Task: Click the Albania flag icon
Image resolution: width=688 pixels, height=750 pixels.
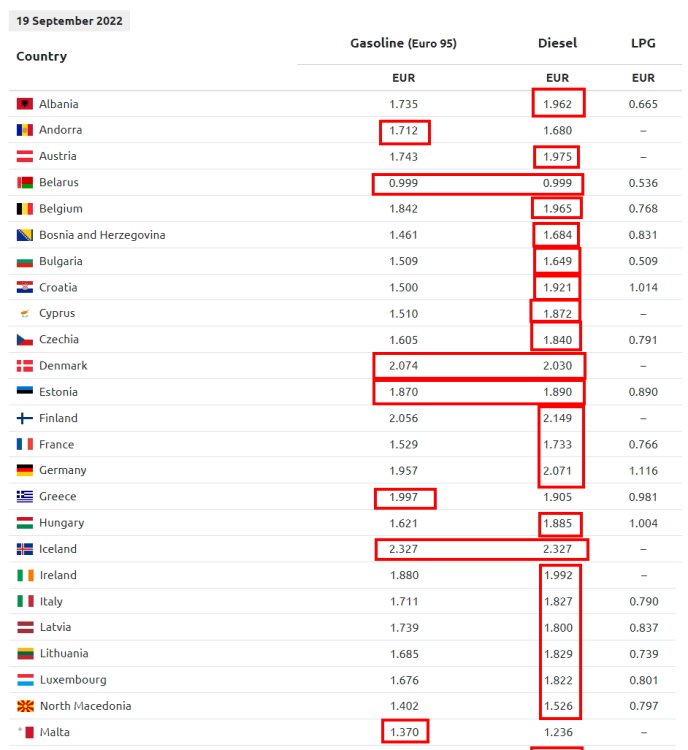Action: [25, 104]
